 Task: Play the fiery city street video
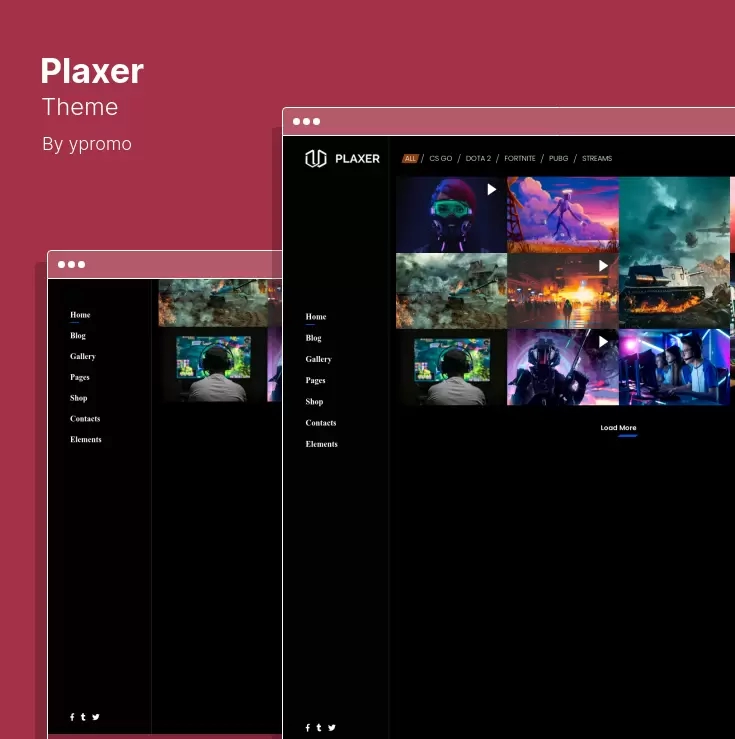pyautogui.click(x=603, y=266)
